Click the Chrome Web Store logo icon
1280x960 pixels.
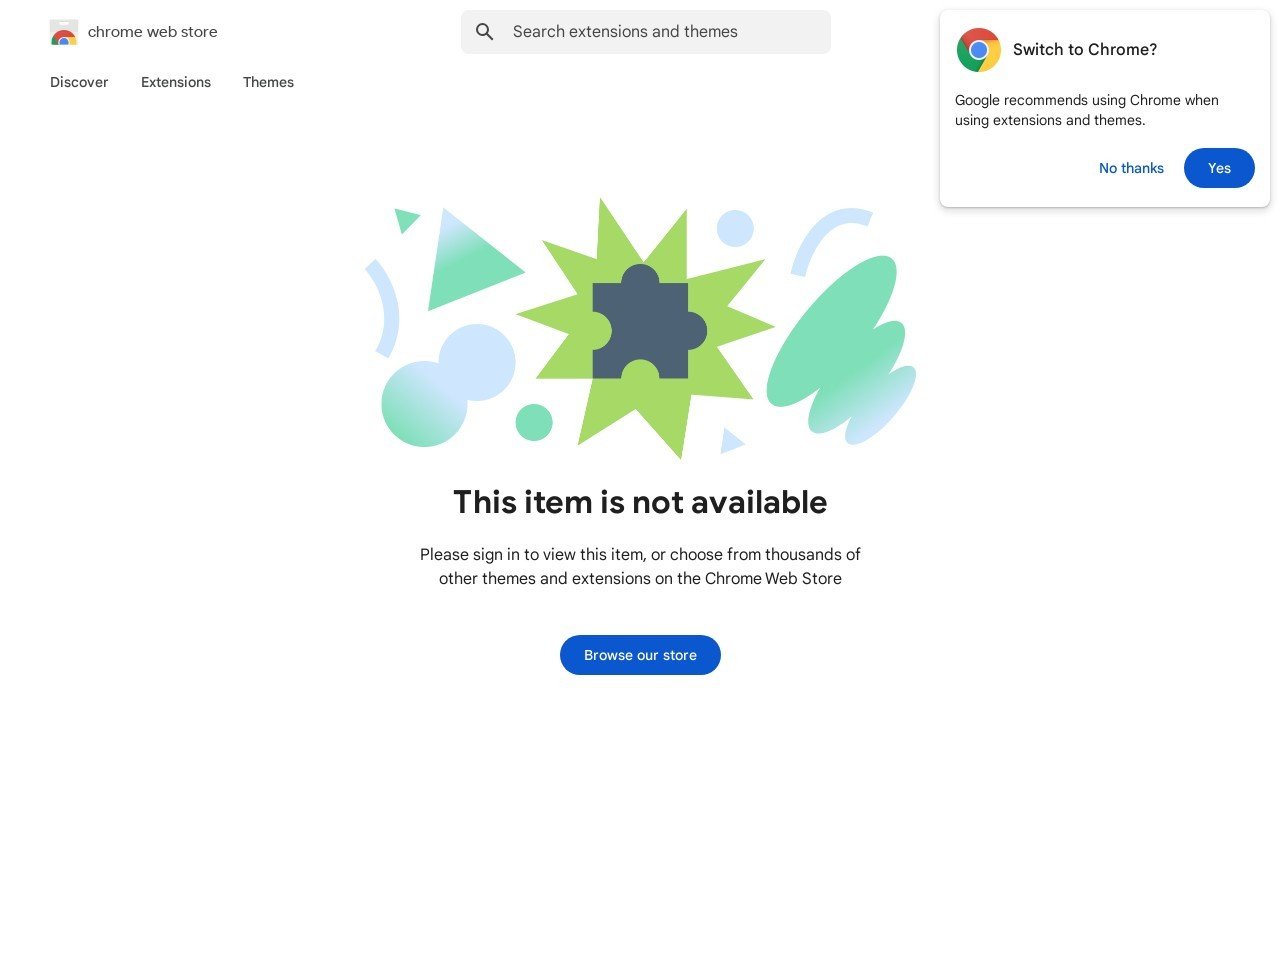pos(64,32)
